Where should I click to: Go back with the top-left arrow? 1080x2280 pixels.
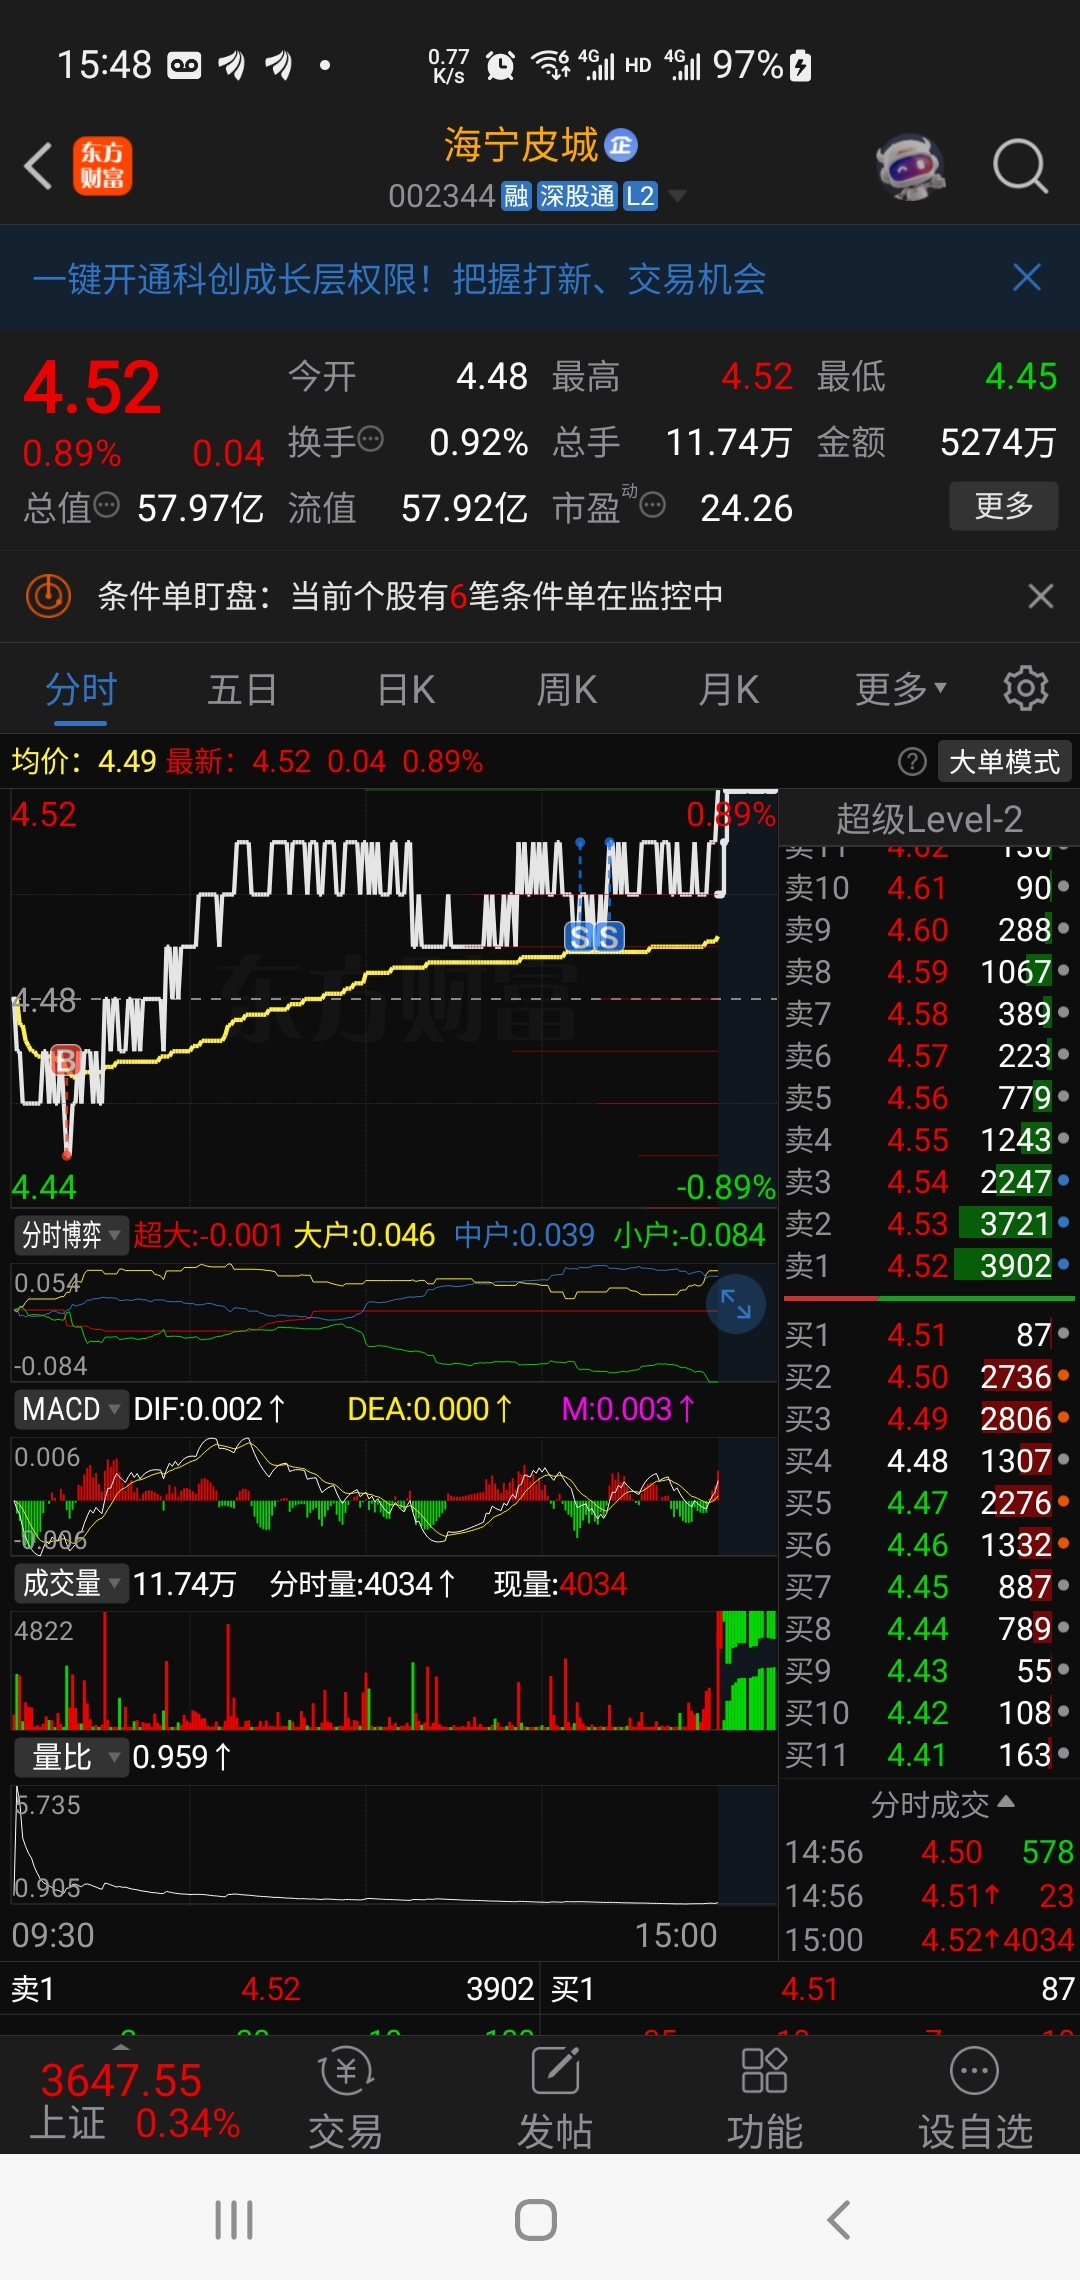pos(39,166)
